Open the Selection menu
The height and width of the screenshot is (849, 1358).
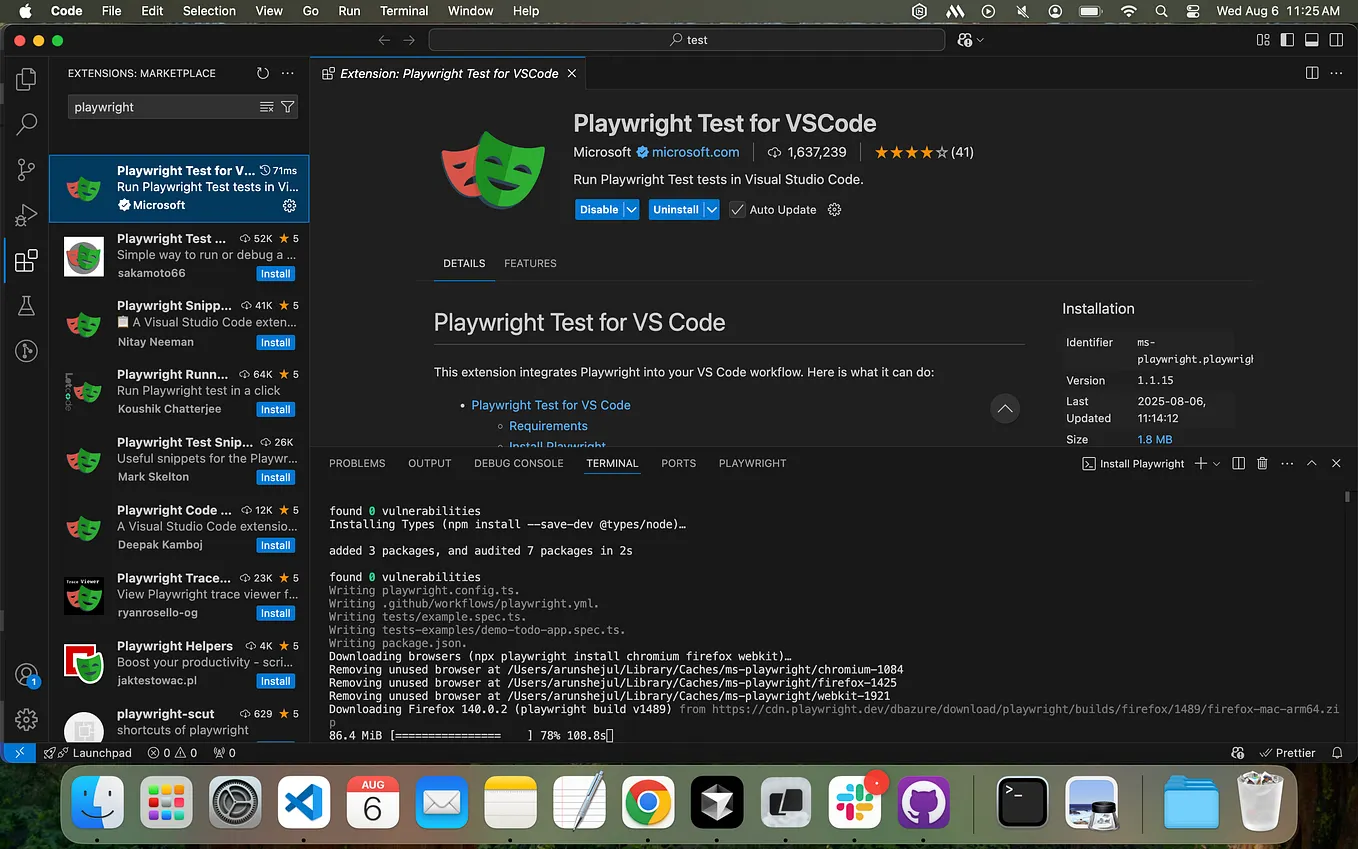coord(209,11)
